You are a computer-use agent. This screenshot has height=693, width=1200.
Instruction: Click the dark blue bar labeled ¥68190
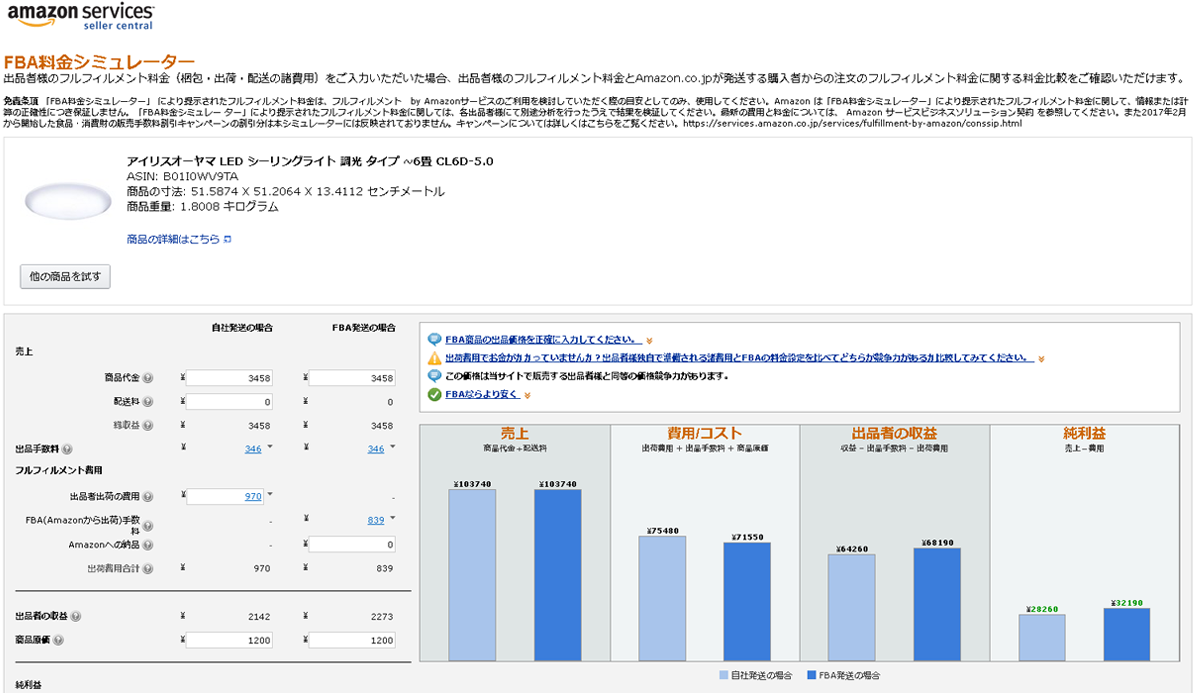point(936,604)
